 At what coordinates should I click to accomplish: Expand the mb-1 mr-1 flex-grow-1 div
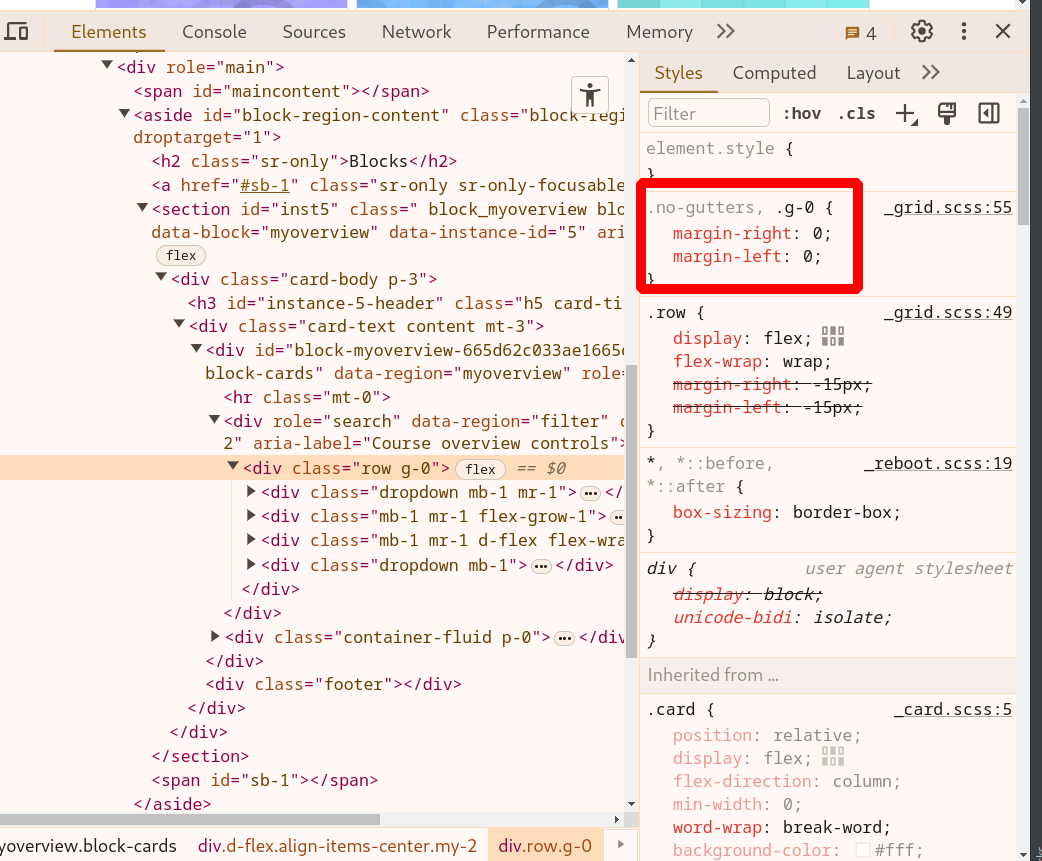coord(251,516)
